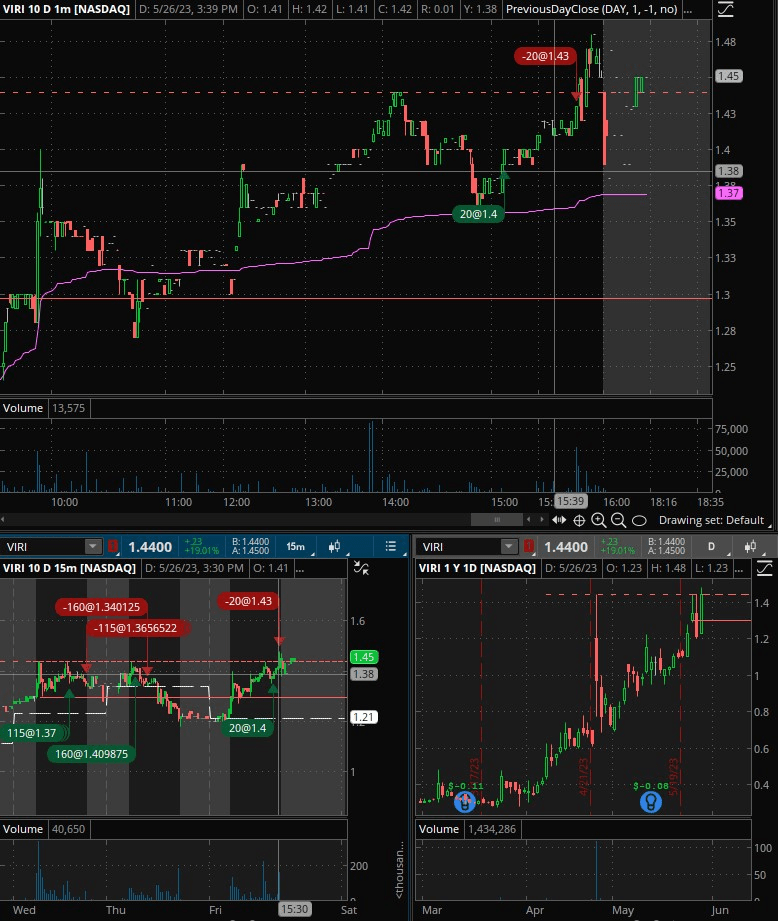Image resolution: width=778 pixels, height=921 pixels.
Task: Click sell order bubble -20@1.43 on top chart
Action: coord(545,56)
